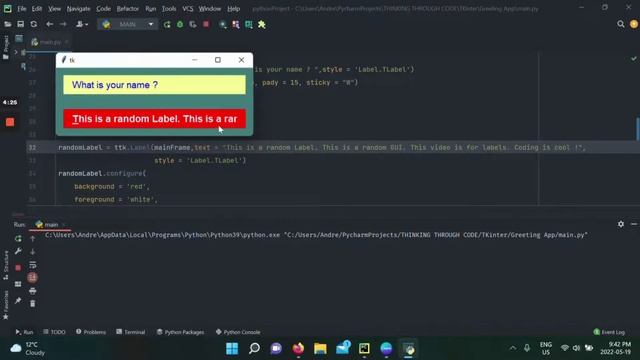Viewport: 640px width, 360px height.
Task: Click Rerun icon in Run panel
Action: (18, 238)
